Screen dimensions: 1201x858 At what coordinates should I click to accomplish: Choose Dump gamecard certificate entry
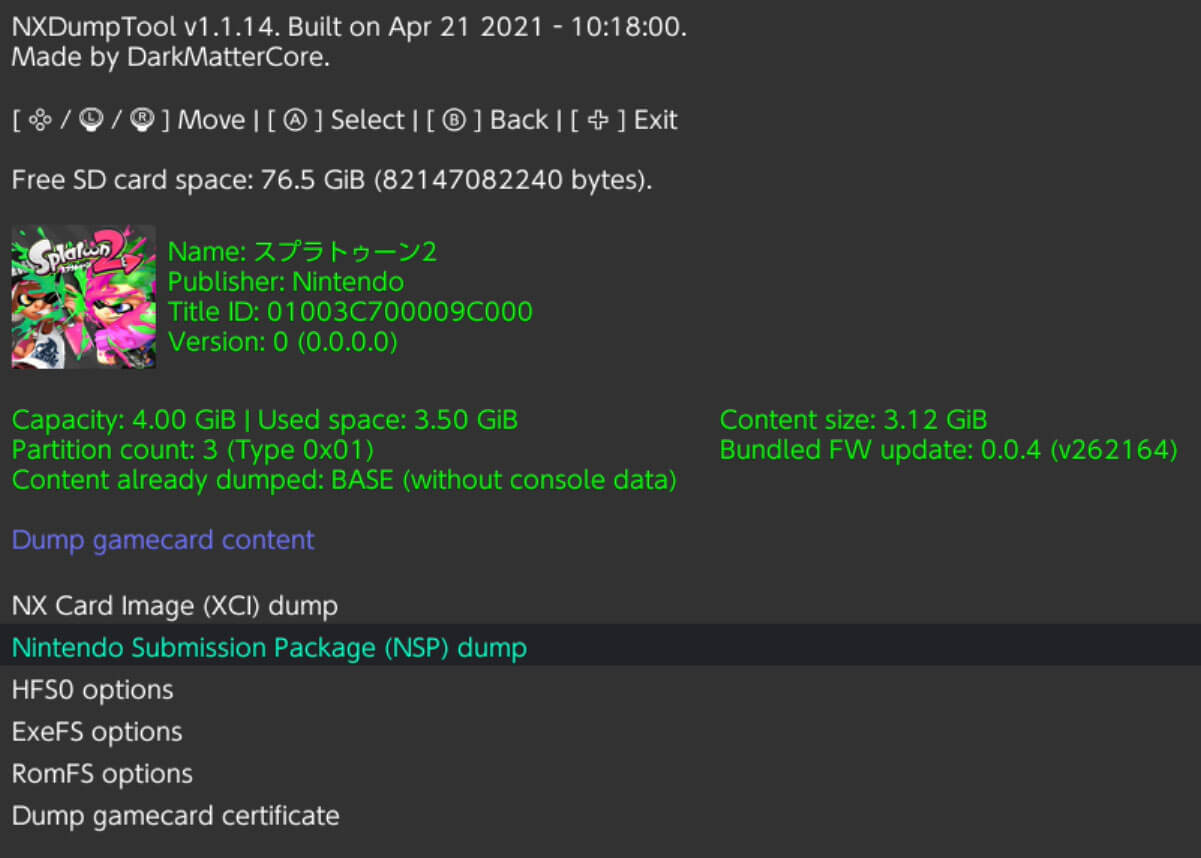tap(175, 816)
